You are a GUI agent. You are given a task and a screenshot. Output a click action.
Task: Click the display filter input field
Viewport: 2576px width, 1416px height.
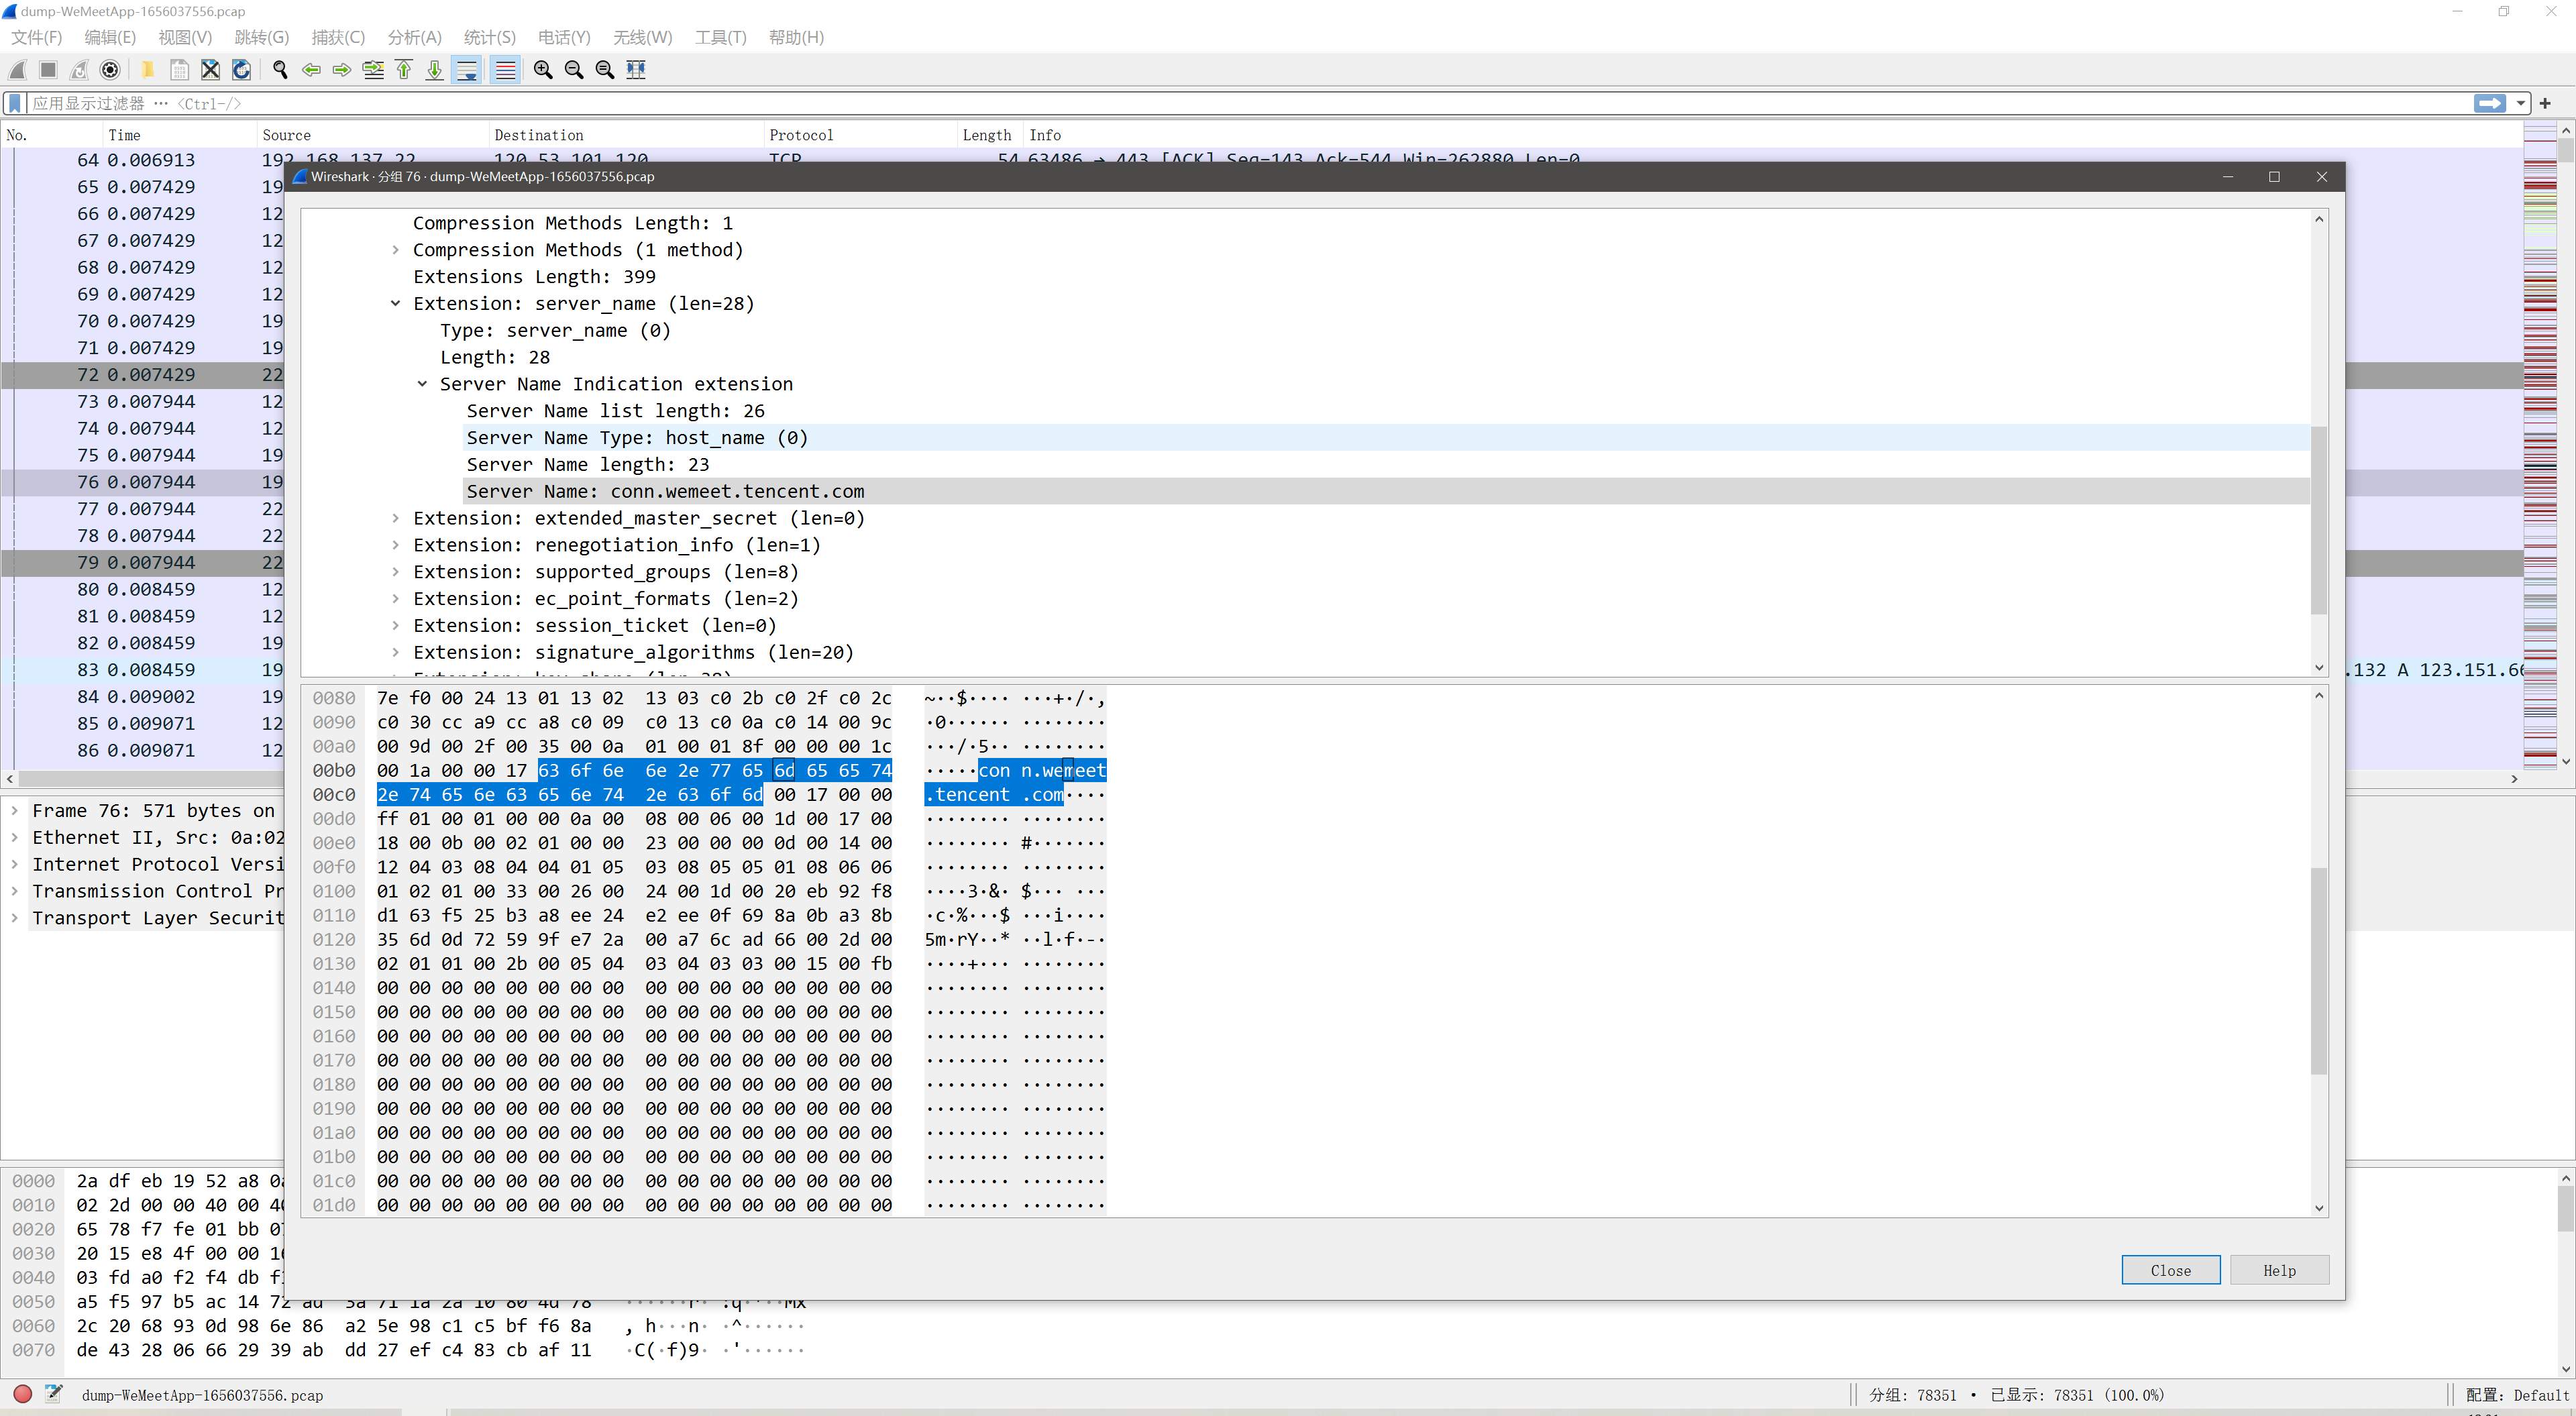tap(1200, 103)
